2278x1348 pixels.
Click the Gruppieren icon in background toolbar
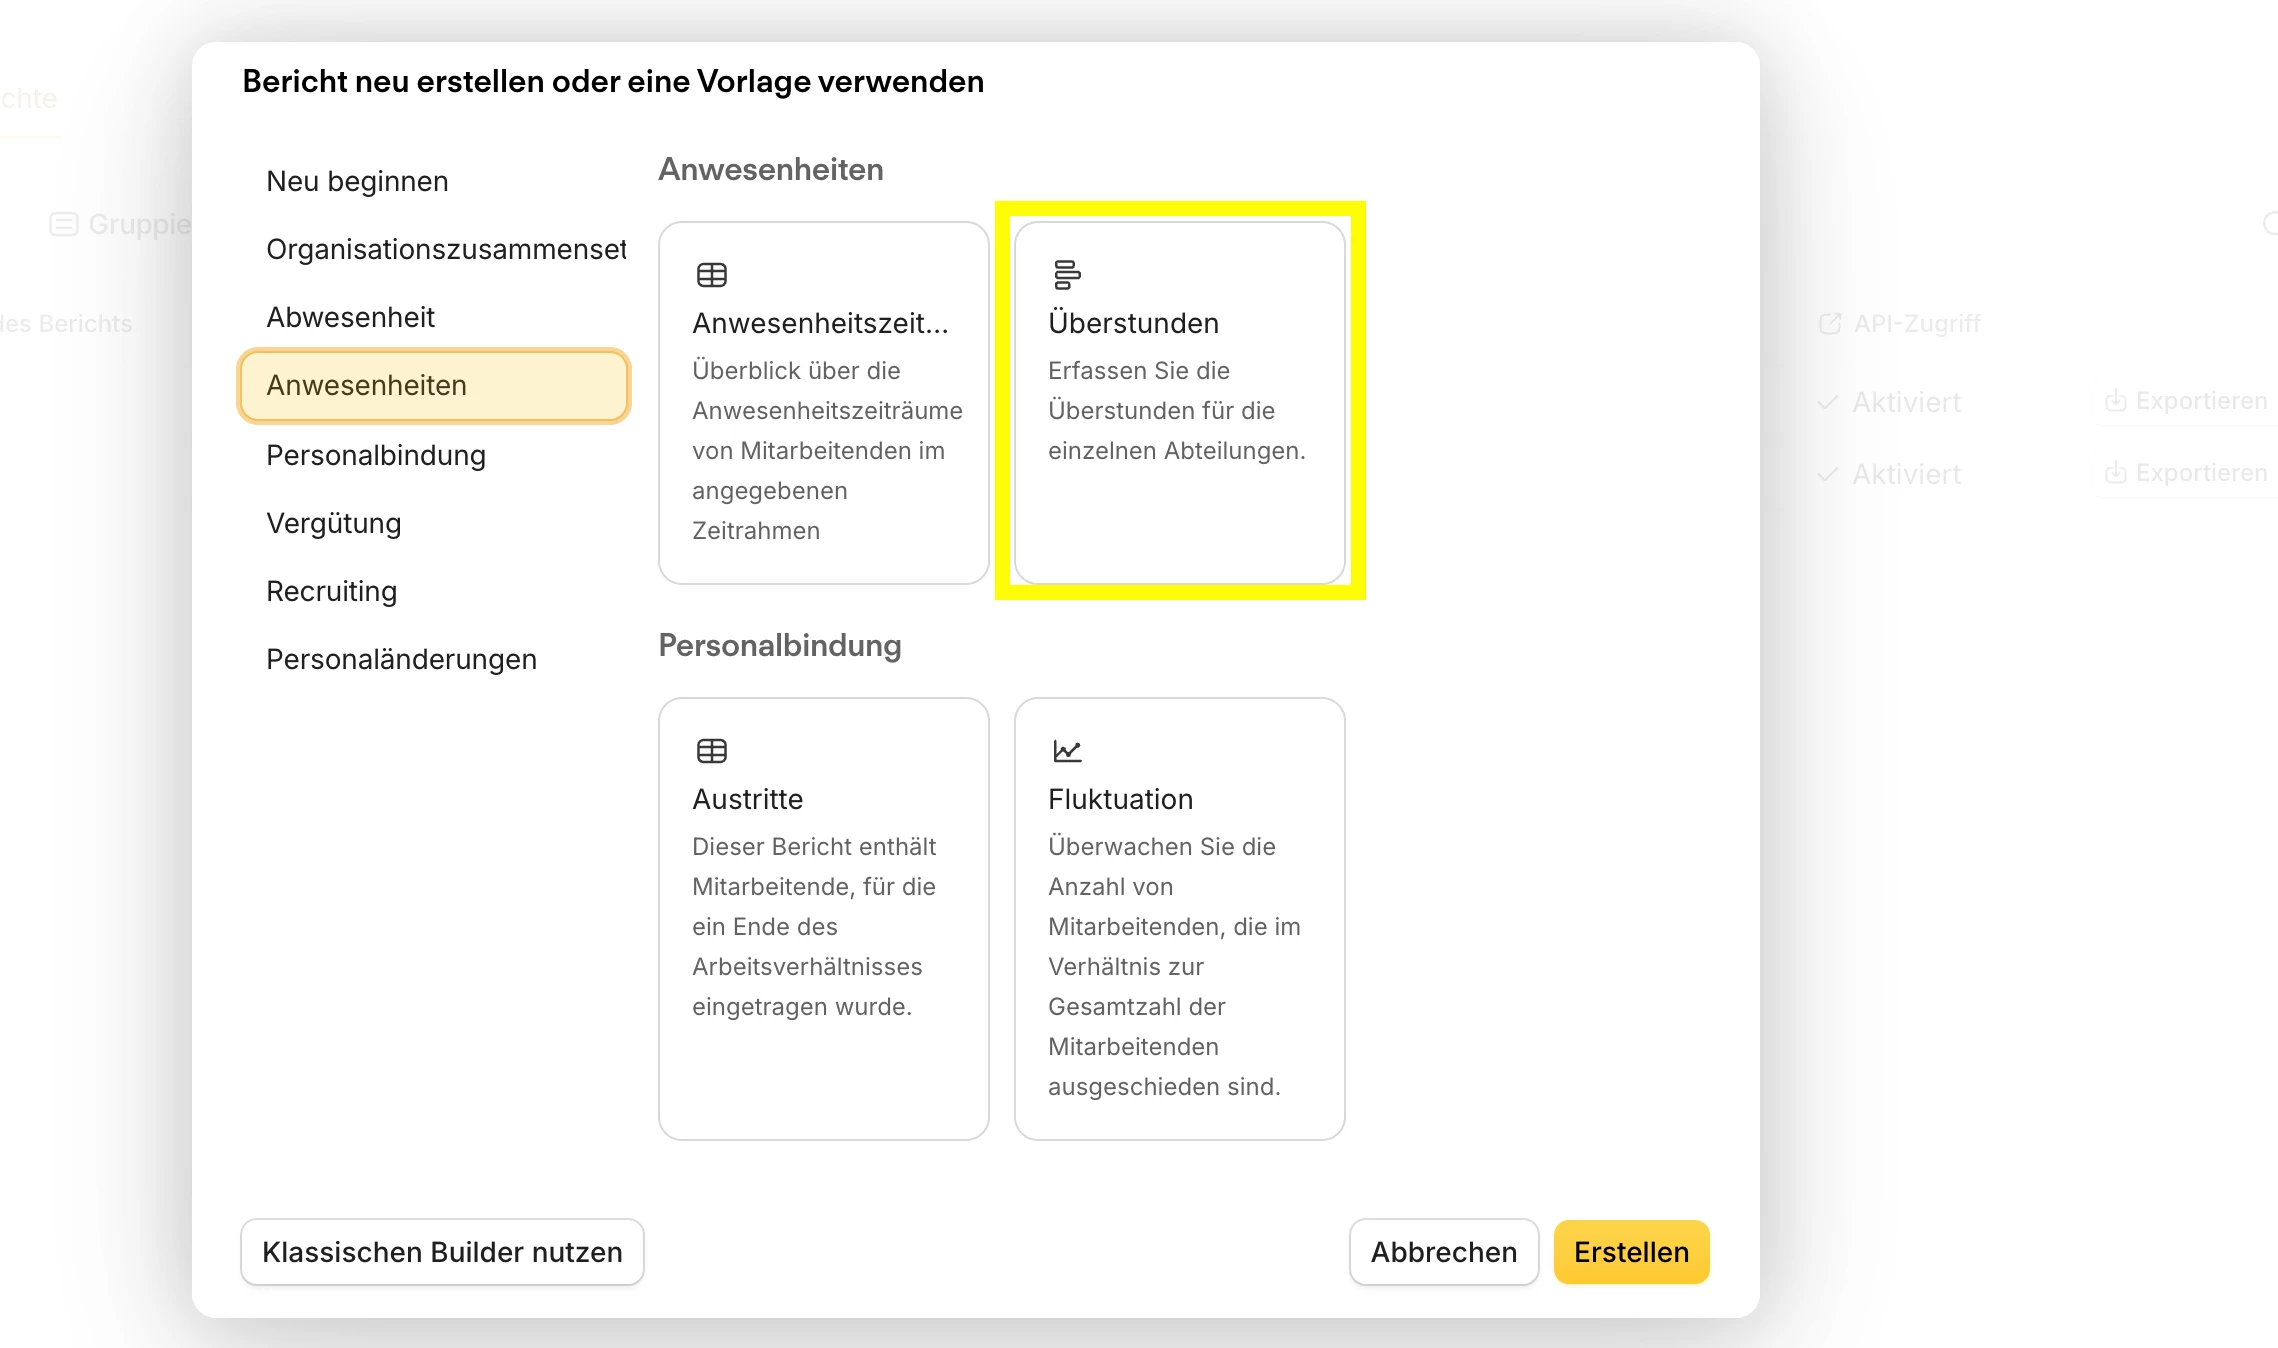64,224
